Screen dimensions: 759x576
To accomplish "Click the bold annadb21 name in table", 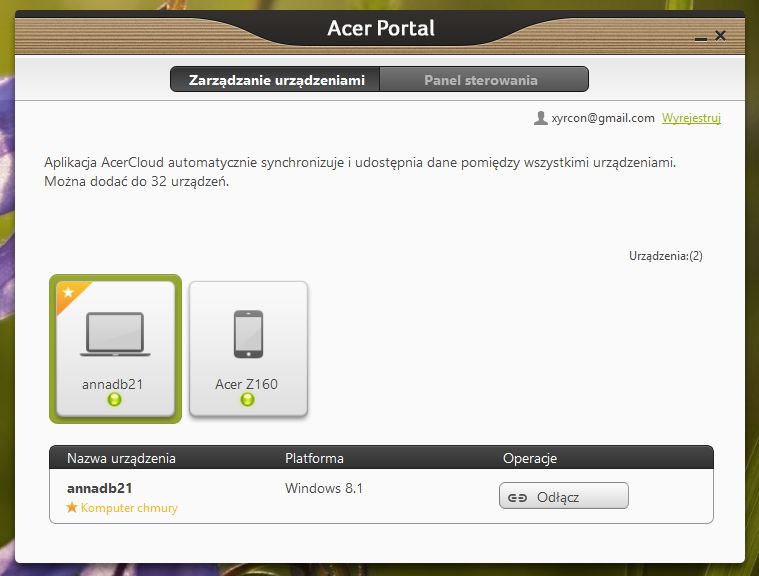I will 100,488.
